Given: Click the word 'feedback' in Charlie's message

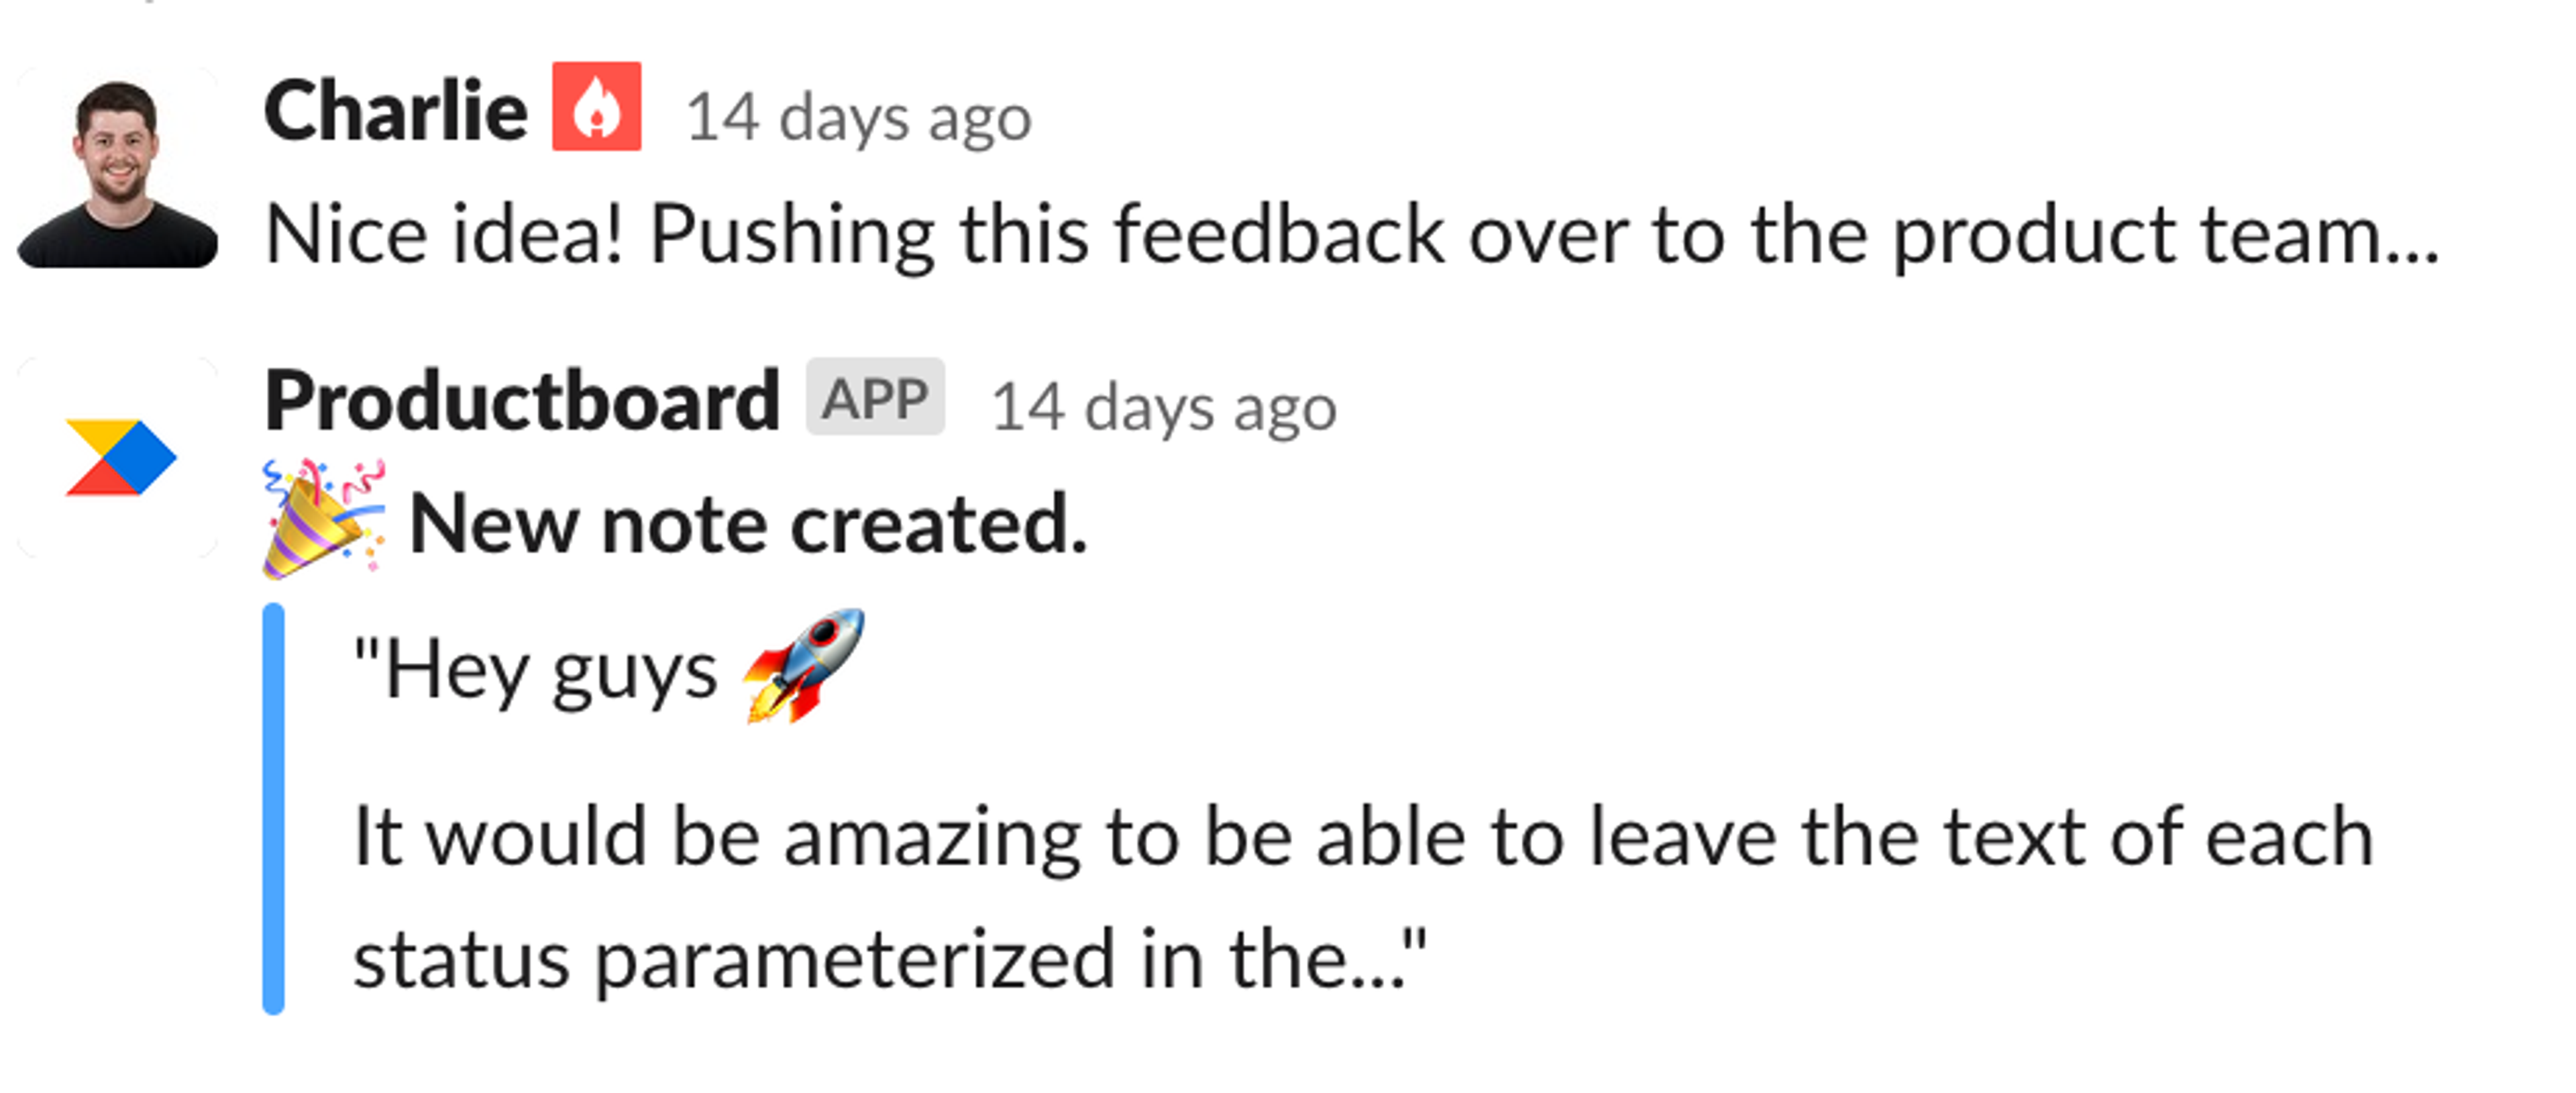Looking at the screenshot, I should (x=1279, y=234).
